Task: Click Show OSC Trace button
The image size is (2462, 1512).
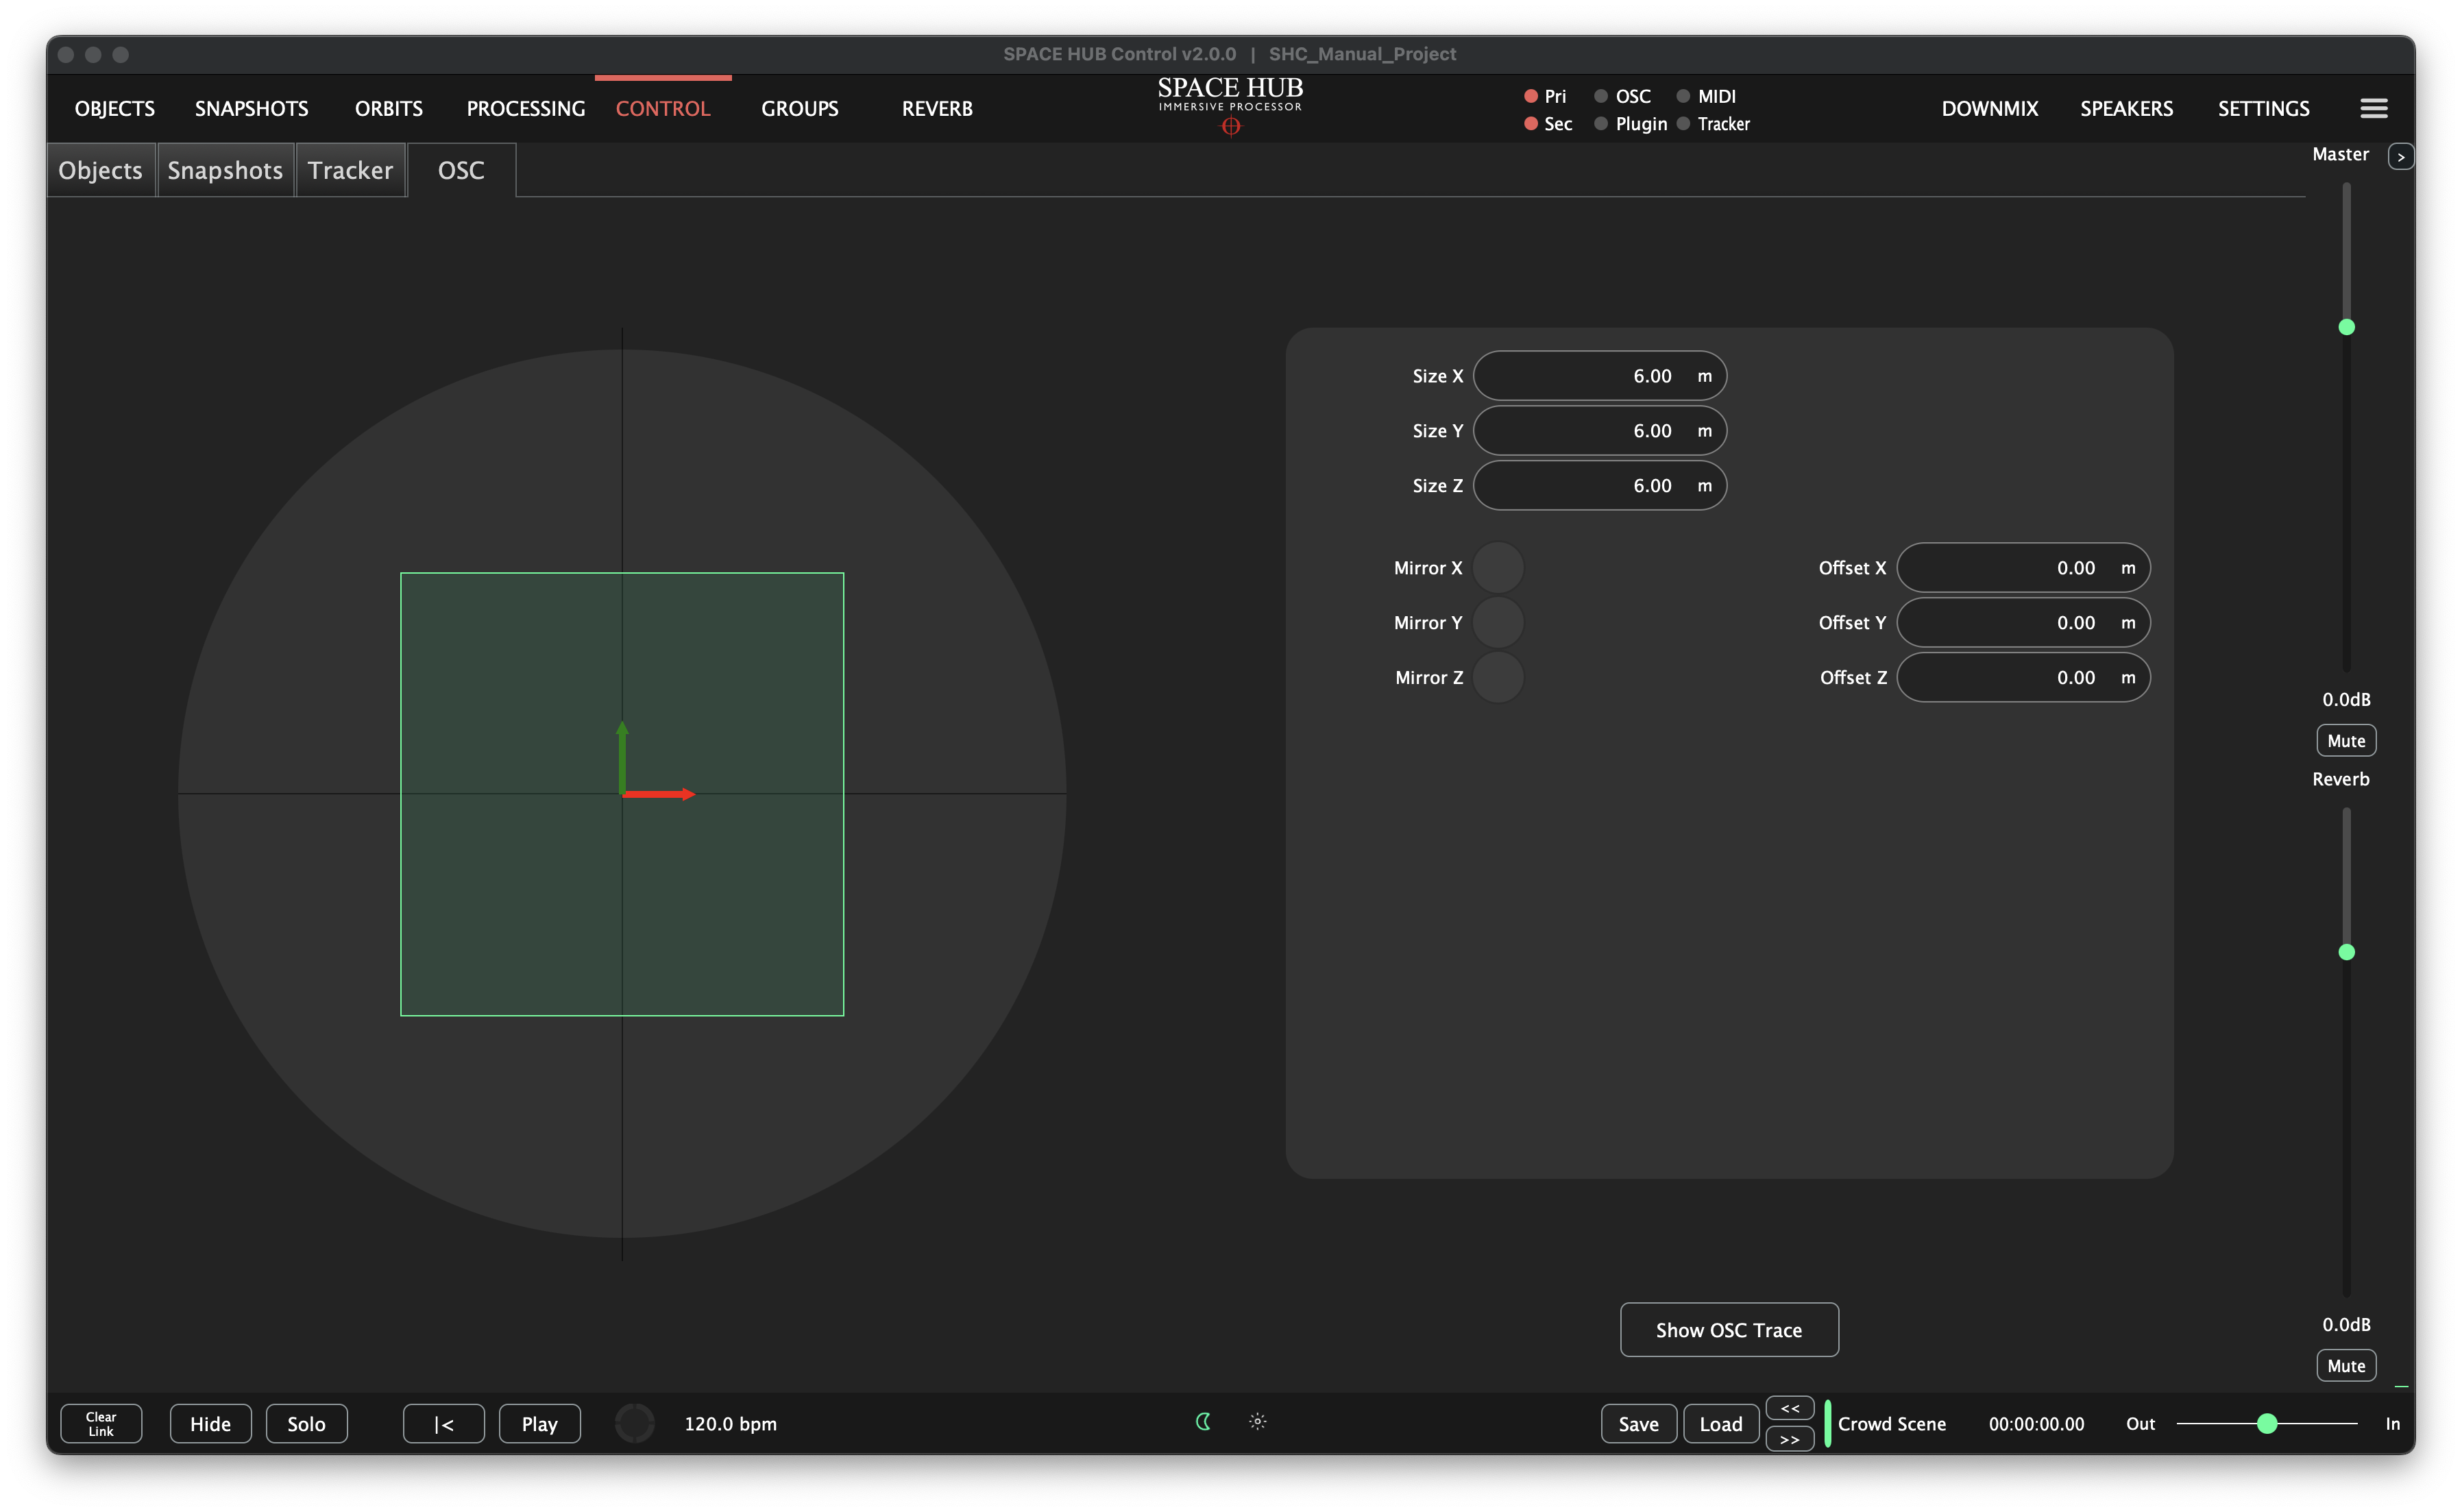Action: tap(1728, 1329)
